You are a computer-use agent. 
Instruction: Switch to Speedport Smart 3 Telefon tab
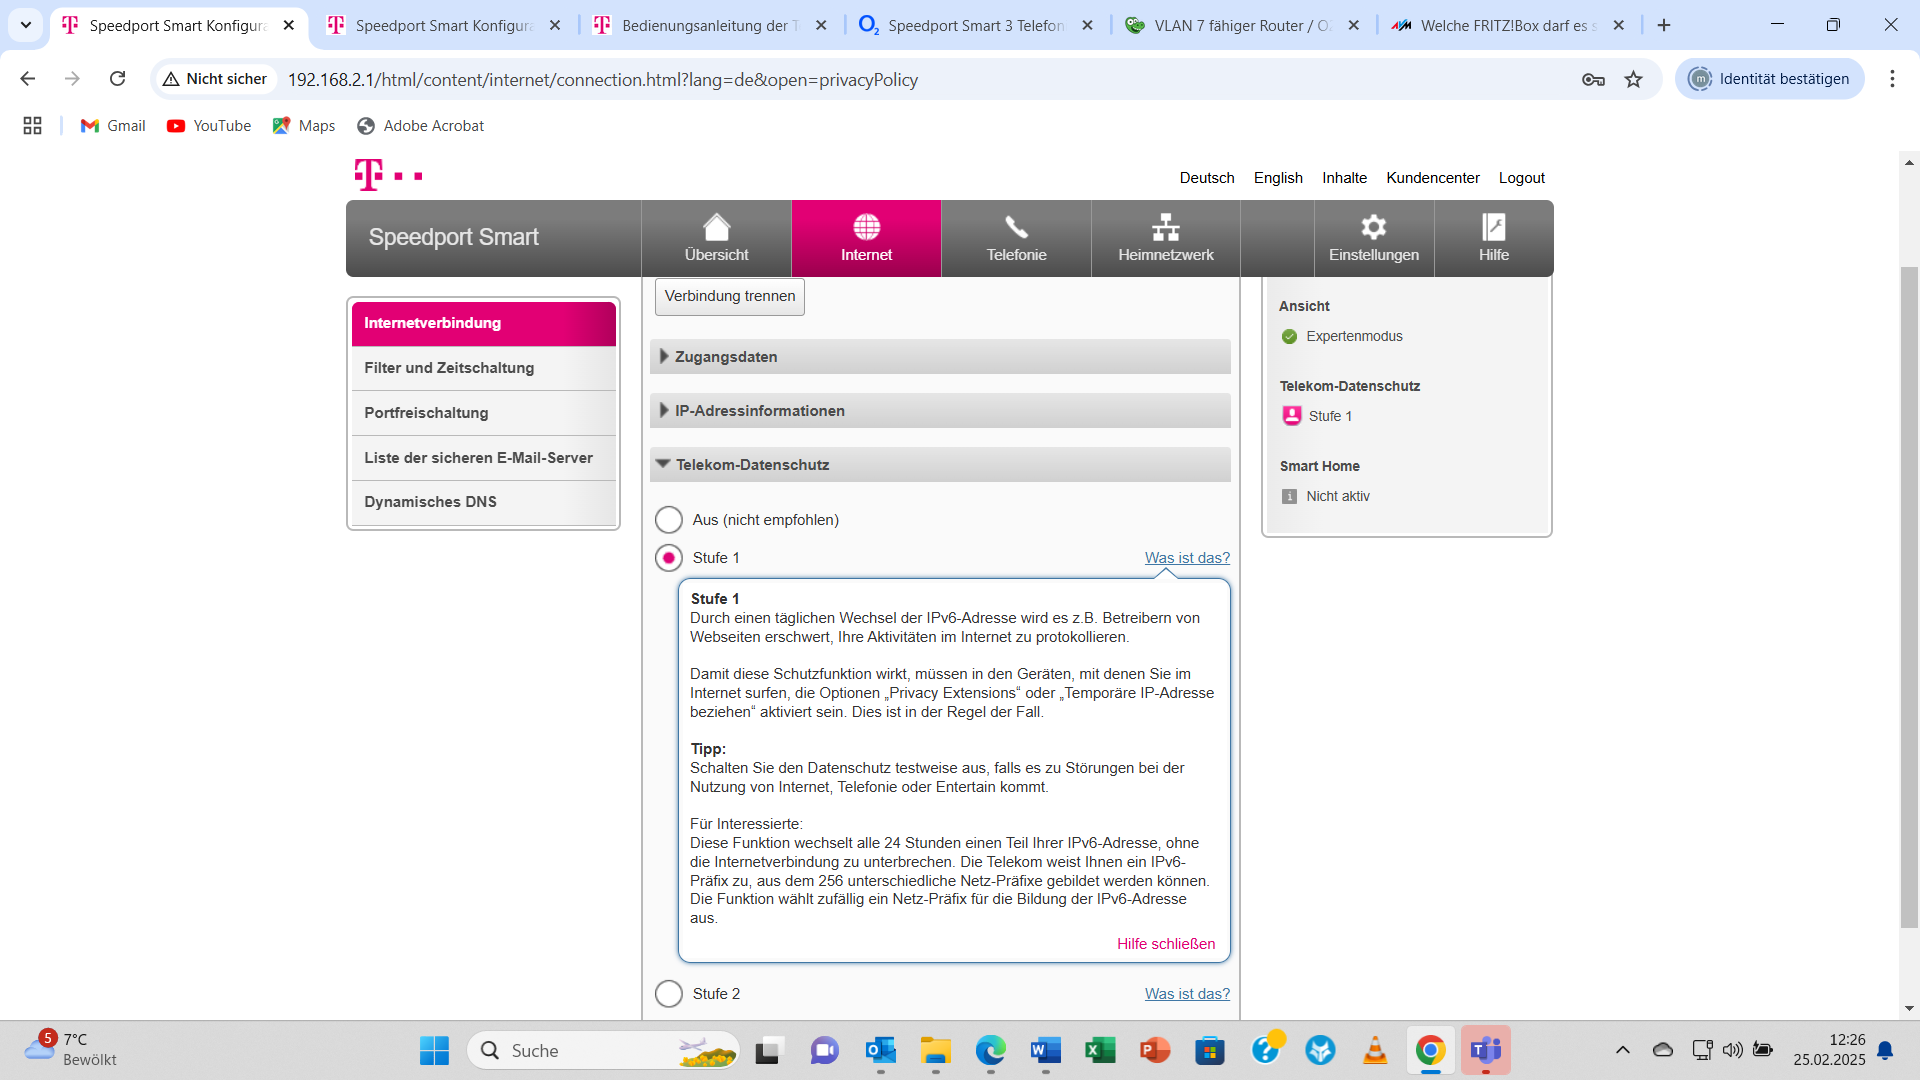[976, 25]
